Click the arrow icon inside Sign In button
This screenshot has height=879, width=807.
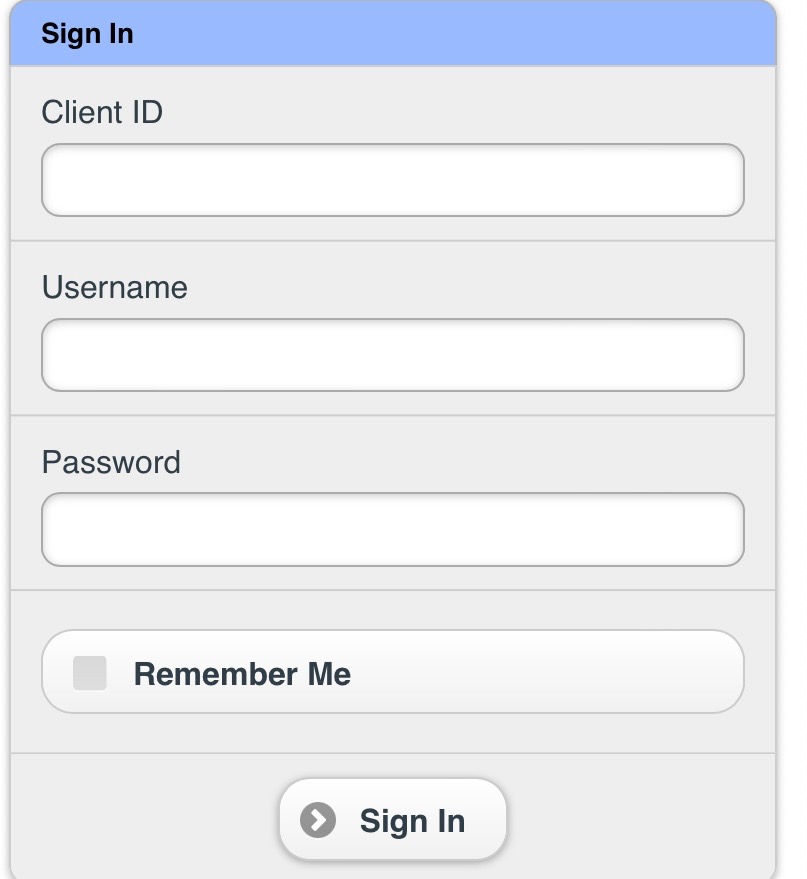pos(318,820)
